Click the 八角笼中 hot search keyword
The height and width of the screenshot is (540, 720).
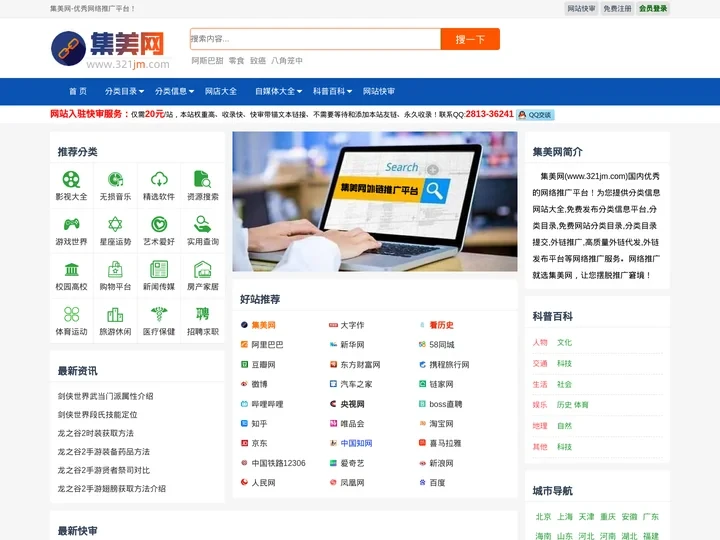point(287,61)
